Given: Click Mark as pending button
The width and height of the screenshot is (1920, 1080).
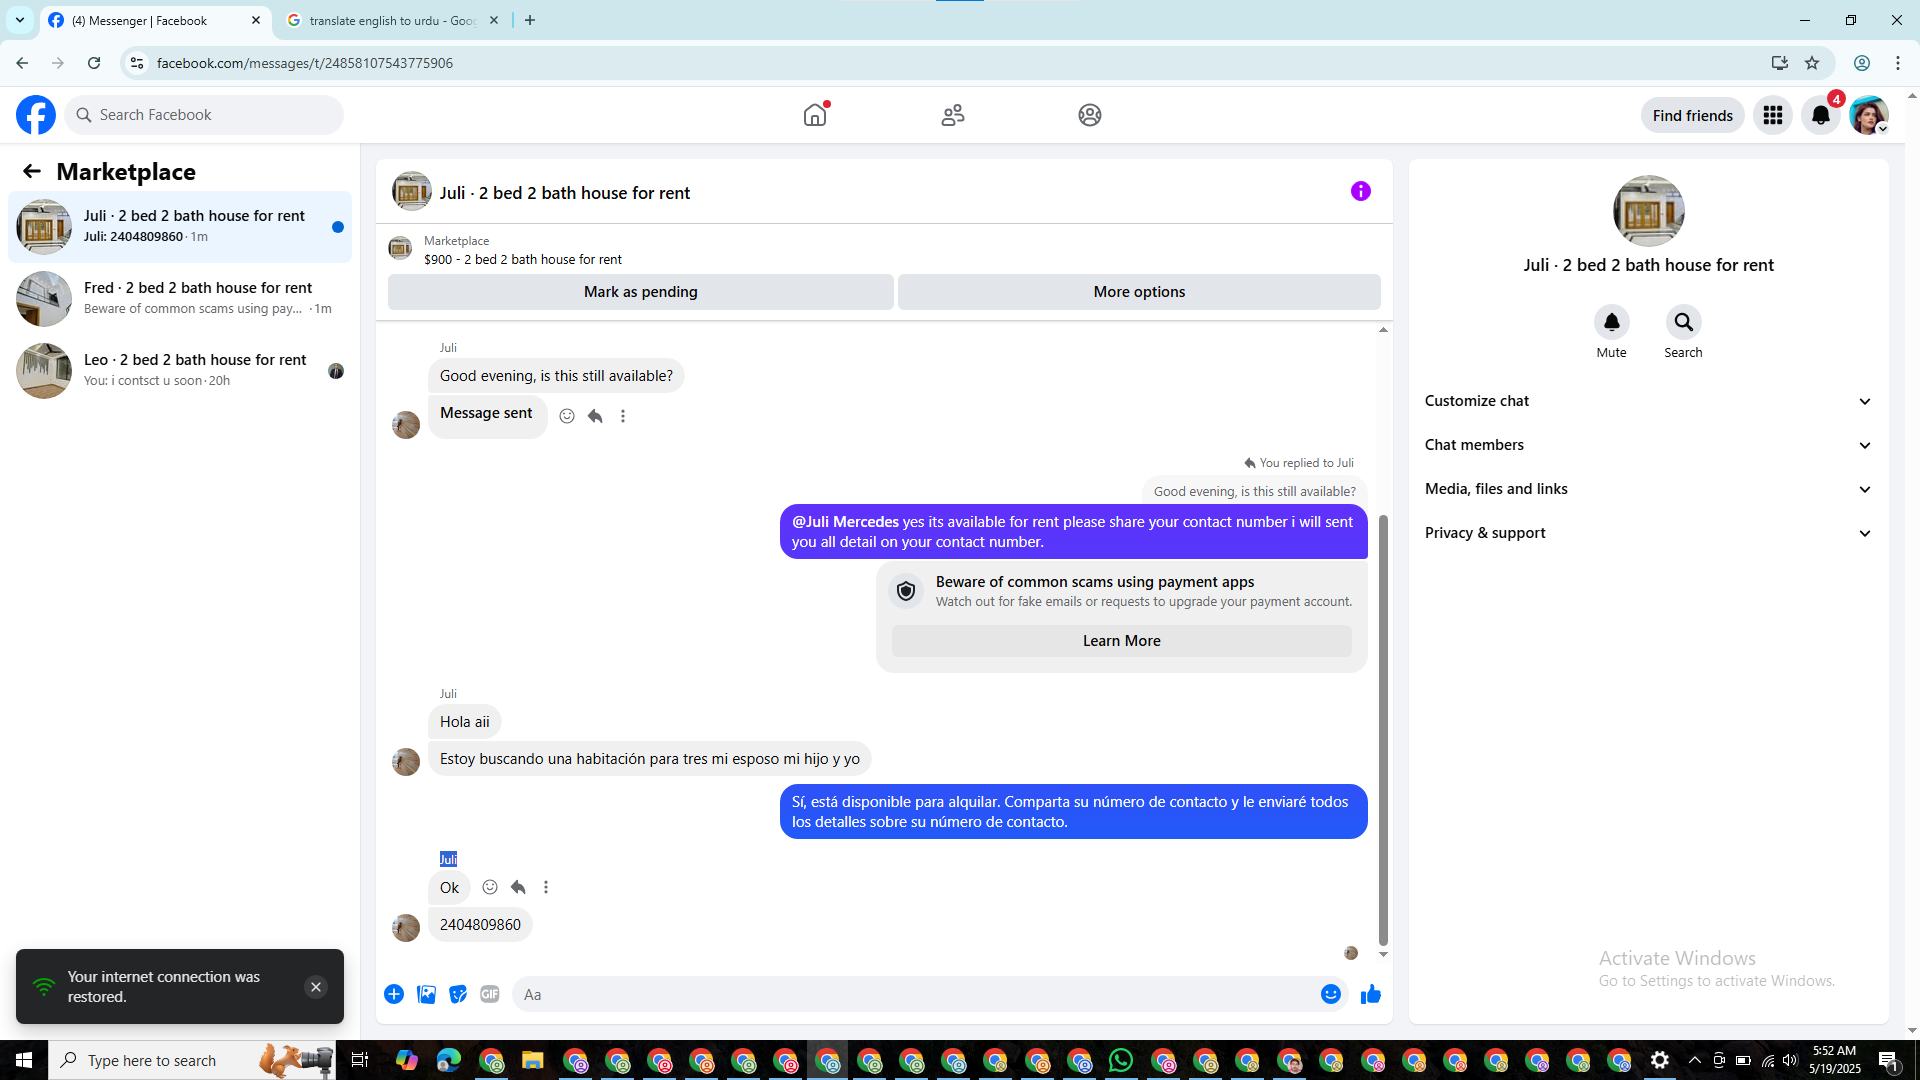Looking at the screenshot, I should (641, 292).
